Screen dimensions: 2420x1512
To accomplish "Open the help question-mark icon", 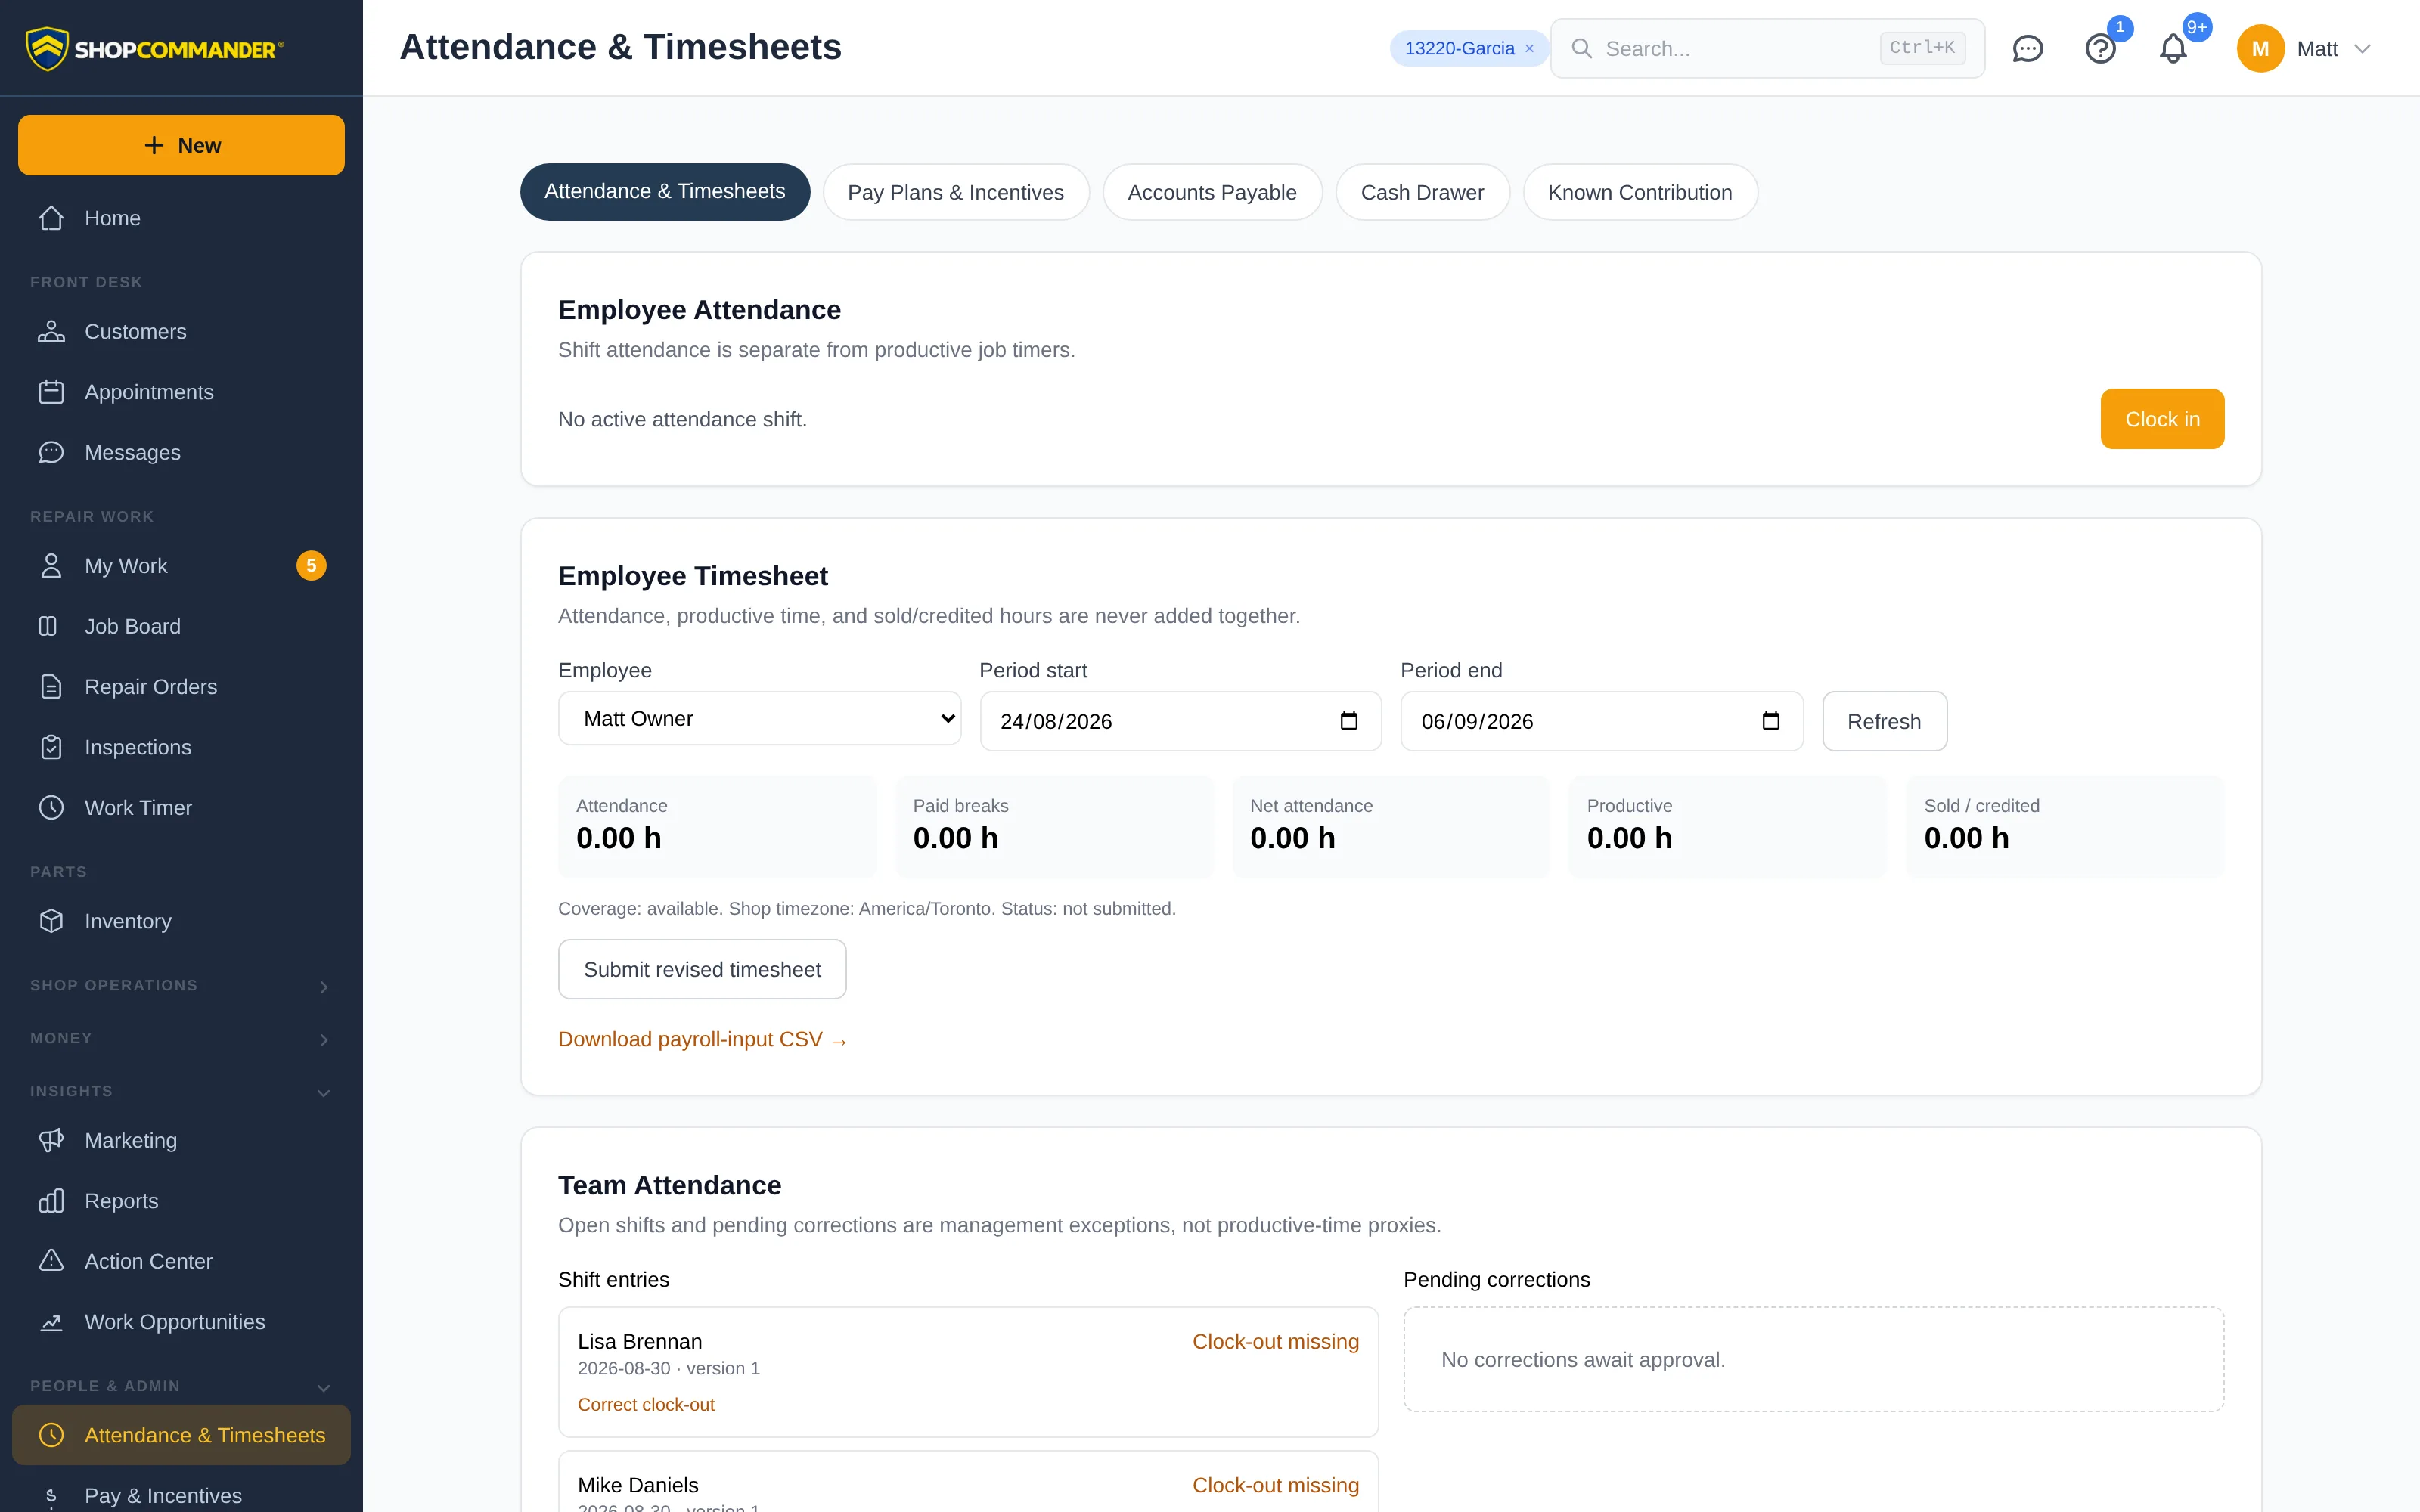I will [2100, 48].
